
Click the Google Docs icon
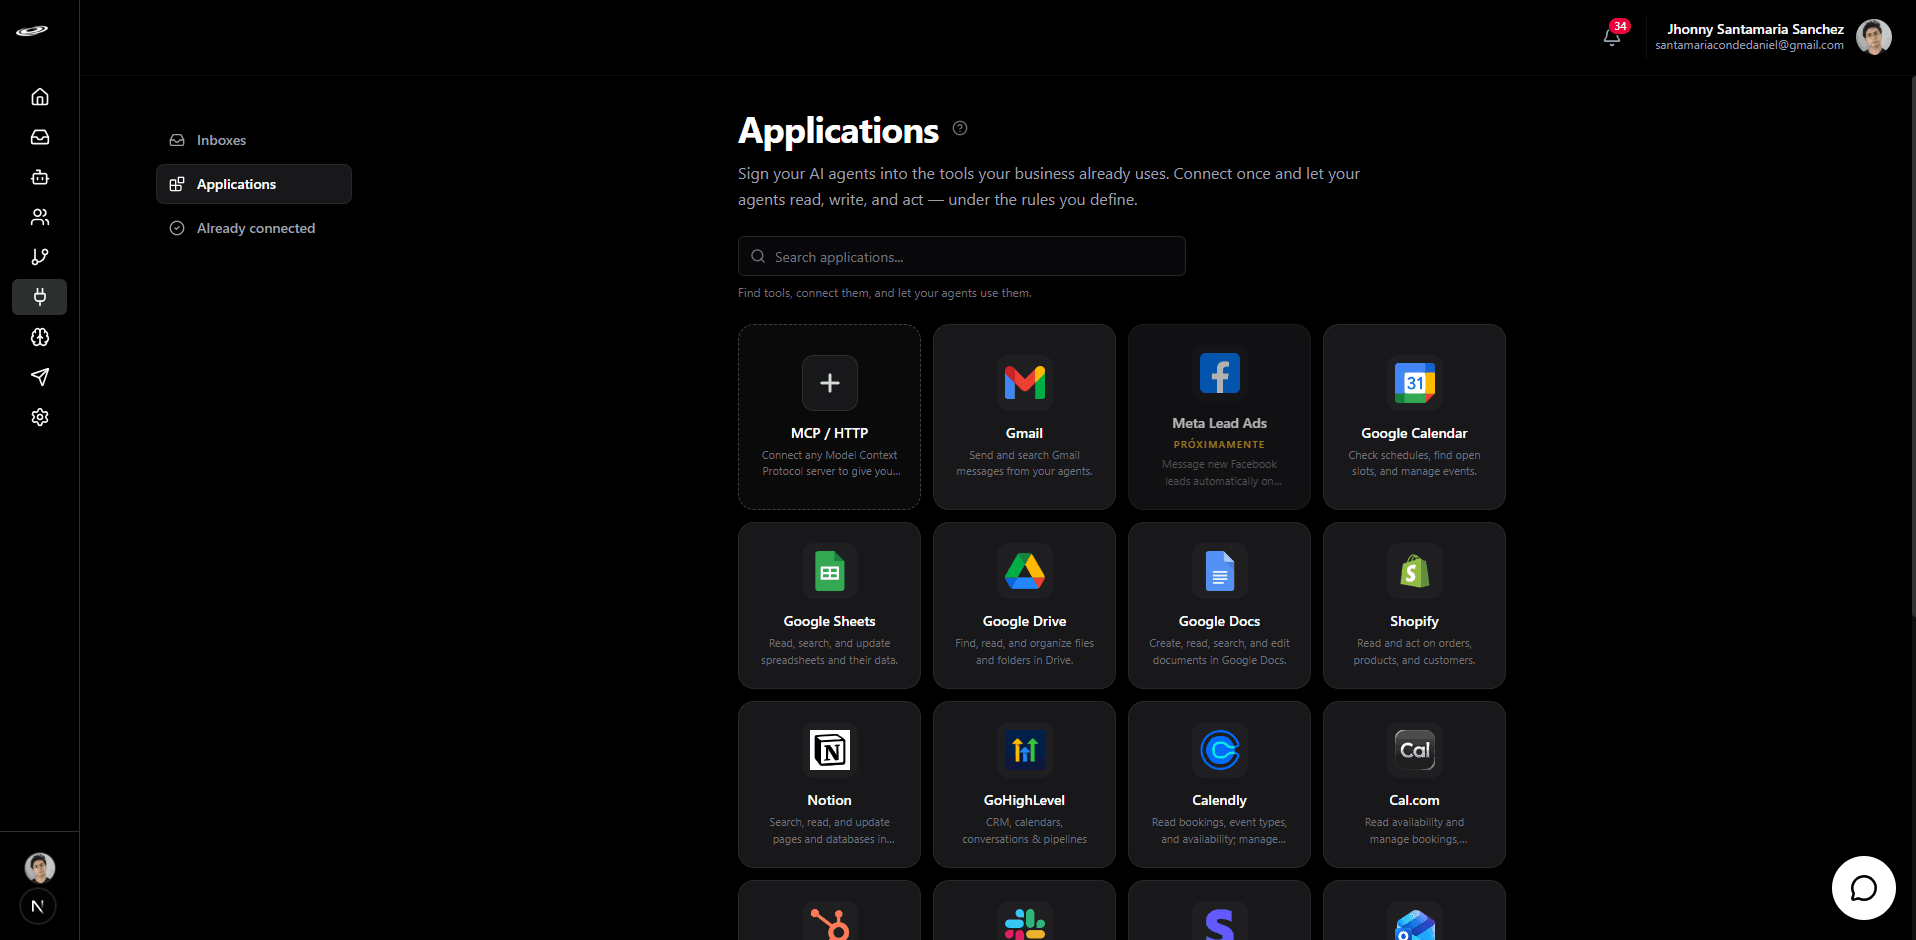tap(1220, 571)
